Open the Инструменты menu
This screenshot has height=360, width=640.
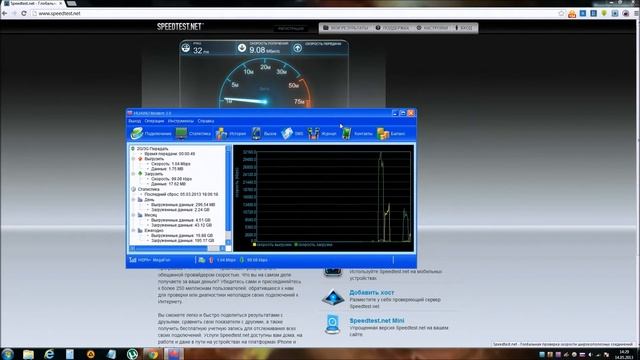click(181, 121)
